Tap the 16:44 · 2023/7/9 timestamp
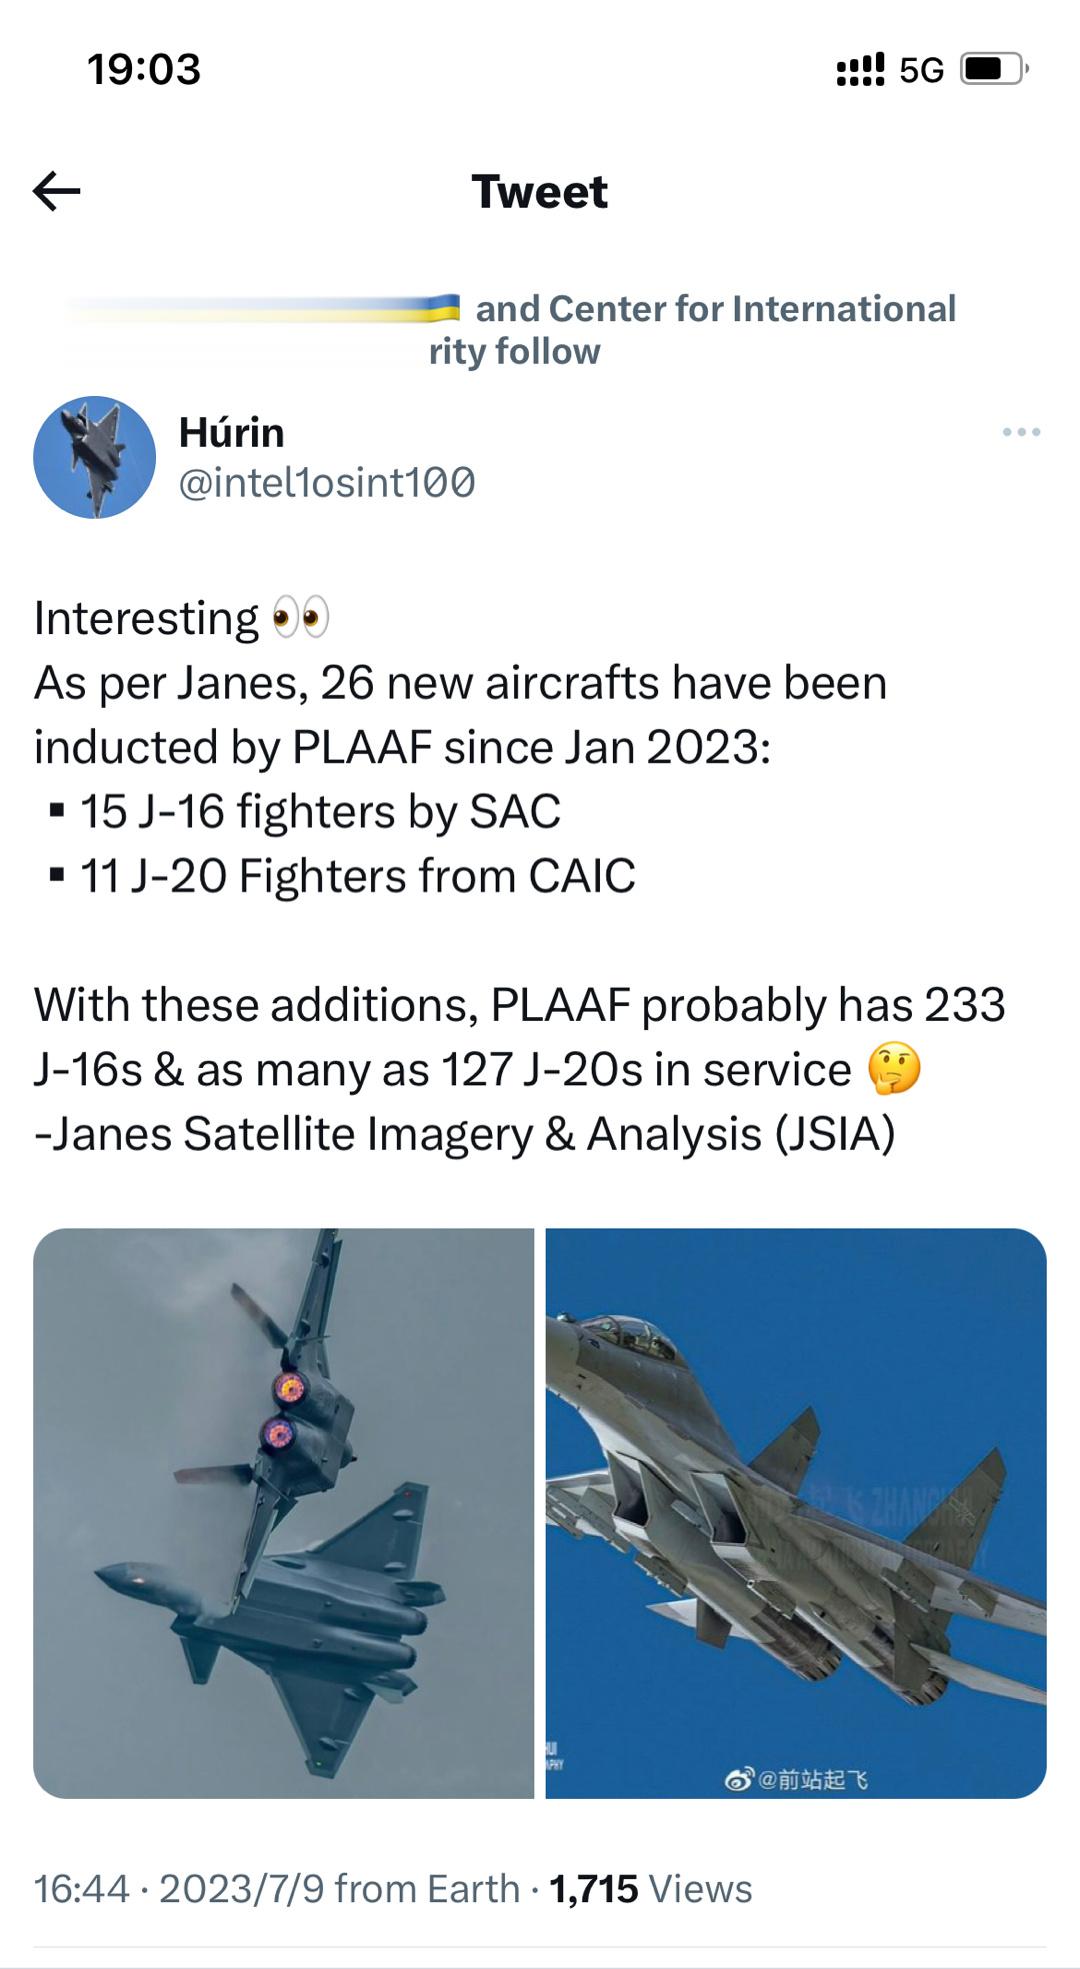This screenshot has width=1080, height=1969. 179,1889
